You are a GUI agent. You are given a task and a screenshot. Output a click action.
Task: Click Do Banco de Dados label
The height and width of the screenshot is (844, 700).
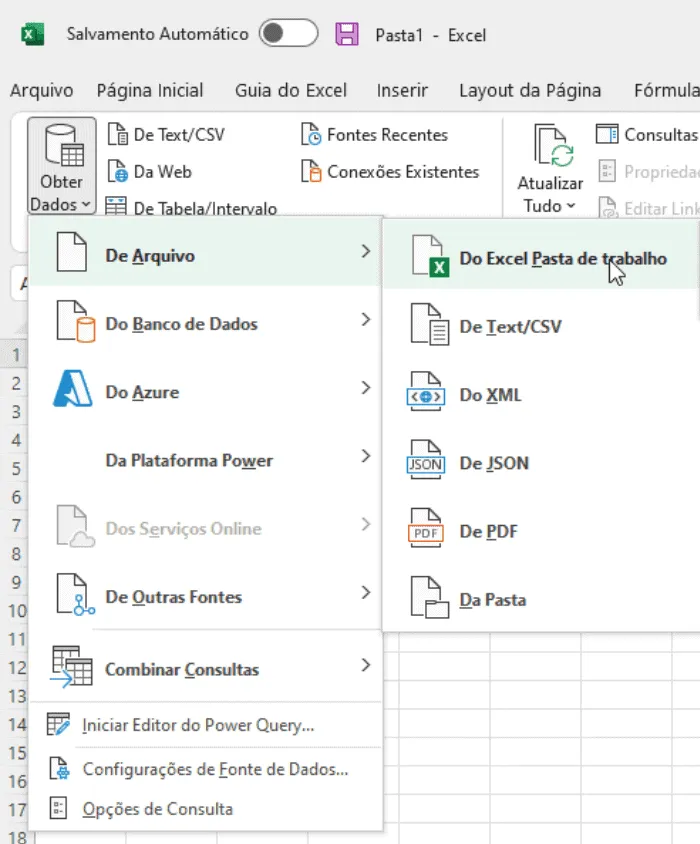pyautogui.click(x=181, y=324)
